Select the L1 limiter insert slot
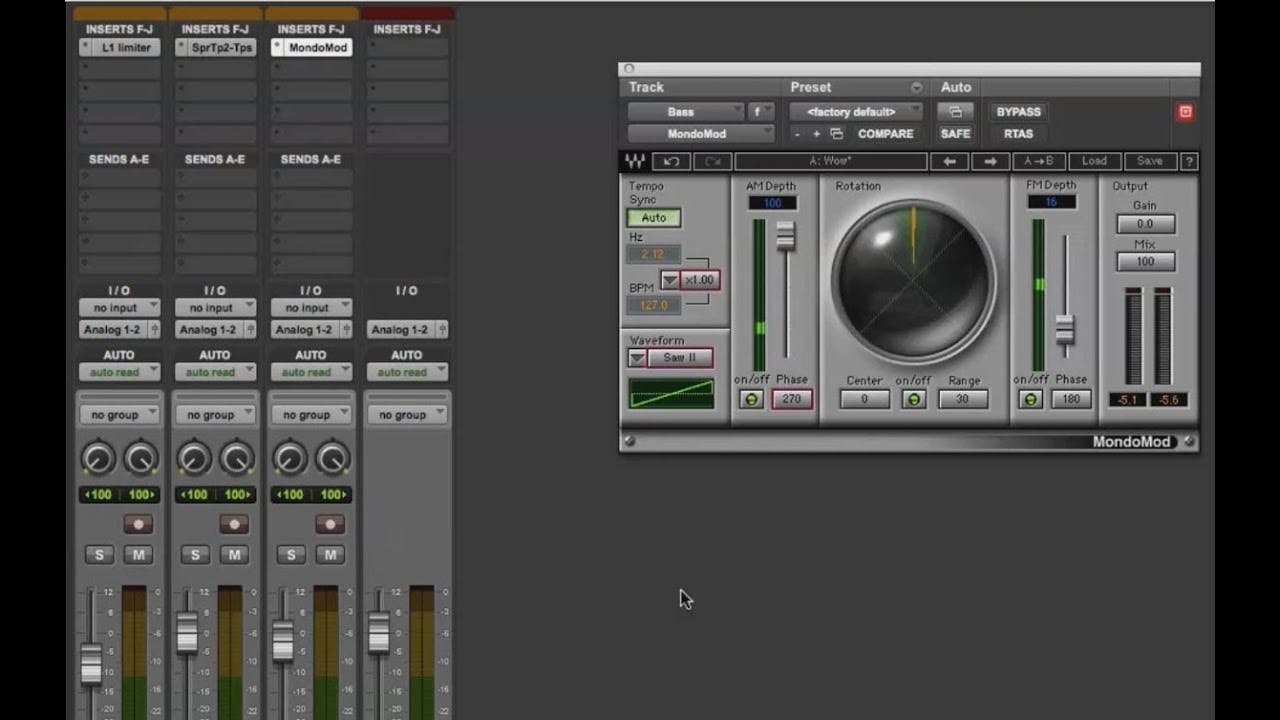Viewport: 1280px width, 720px height. coord(120,47)
